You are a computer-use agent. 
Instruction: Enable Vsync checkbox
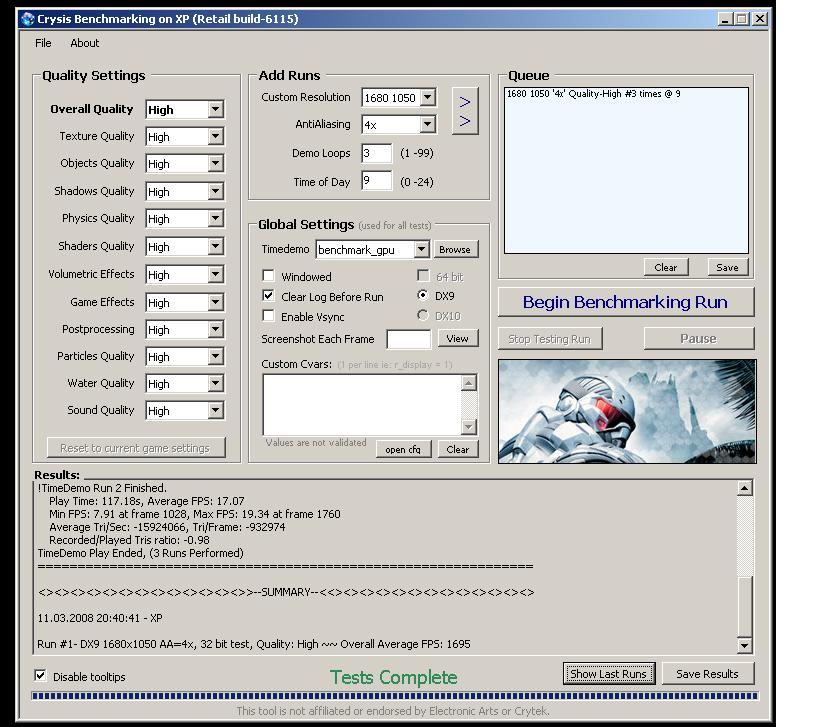pyautogui.click(x=268, y=316)
